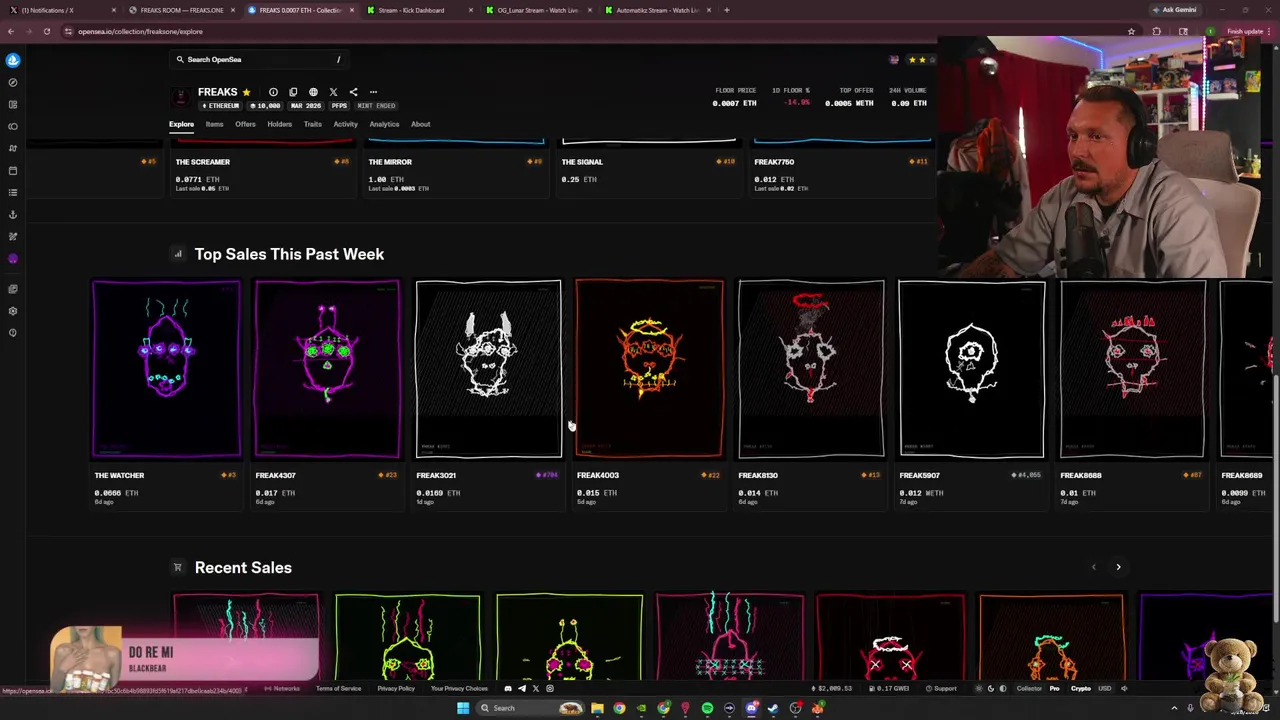This screenshot has width=1280, height=720.
Task: Switch to the Kick Dashboard browser tab
Action: coord(418,10)
